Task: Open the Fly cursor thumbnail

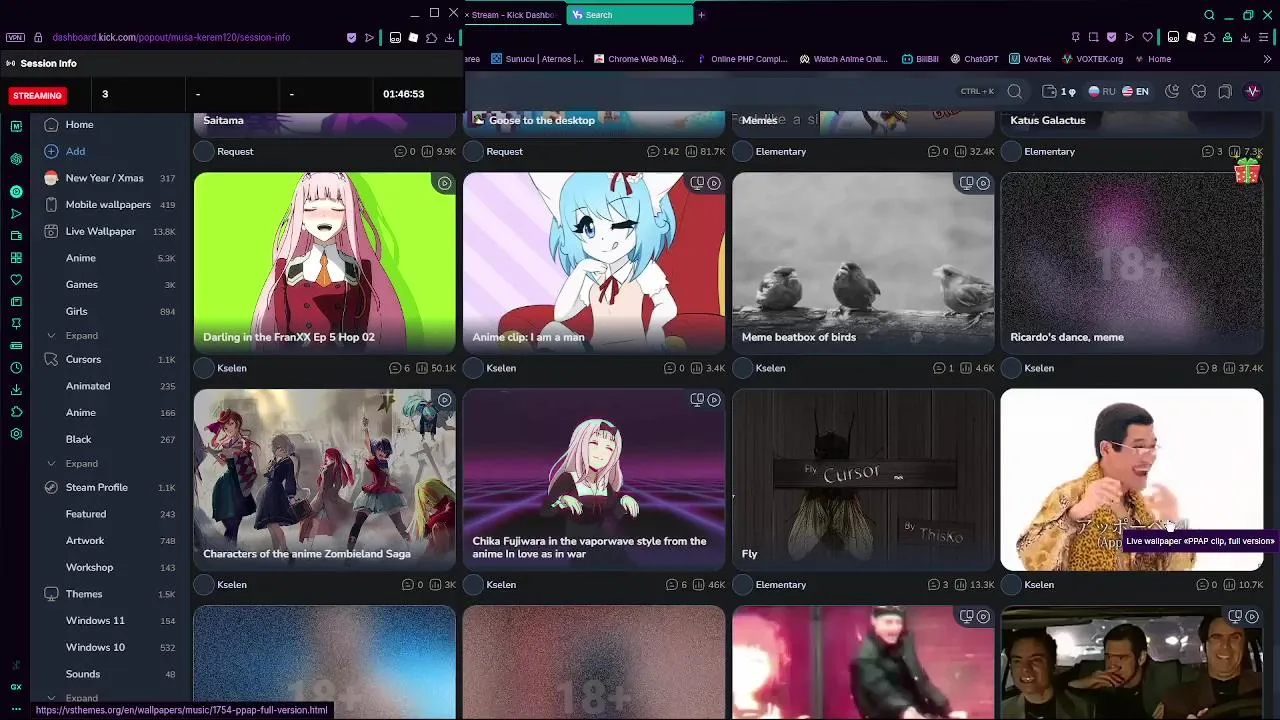Action: pyautogui.click(x=863, y=480)
